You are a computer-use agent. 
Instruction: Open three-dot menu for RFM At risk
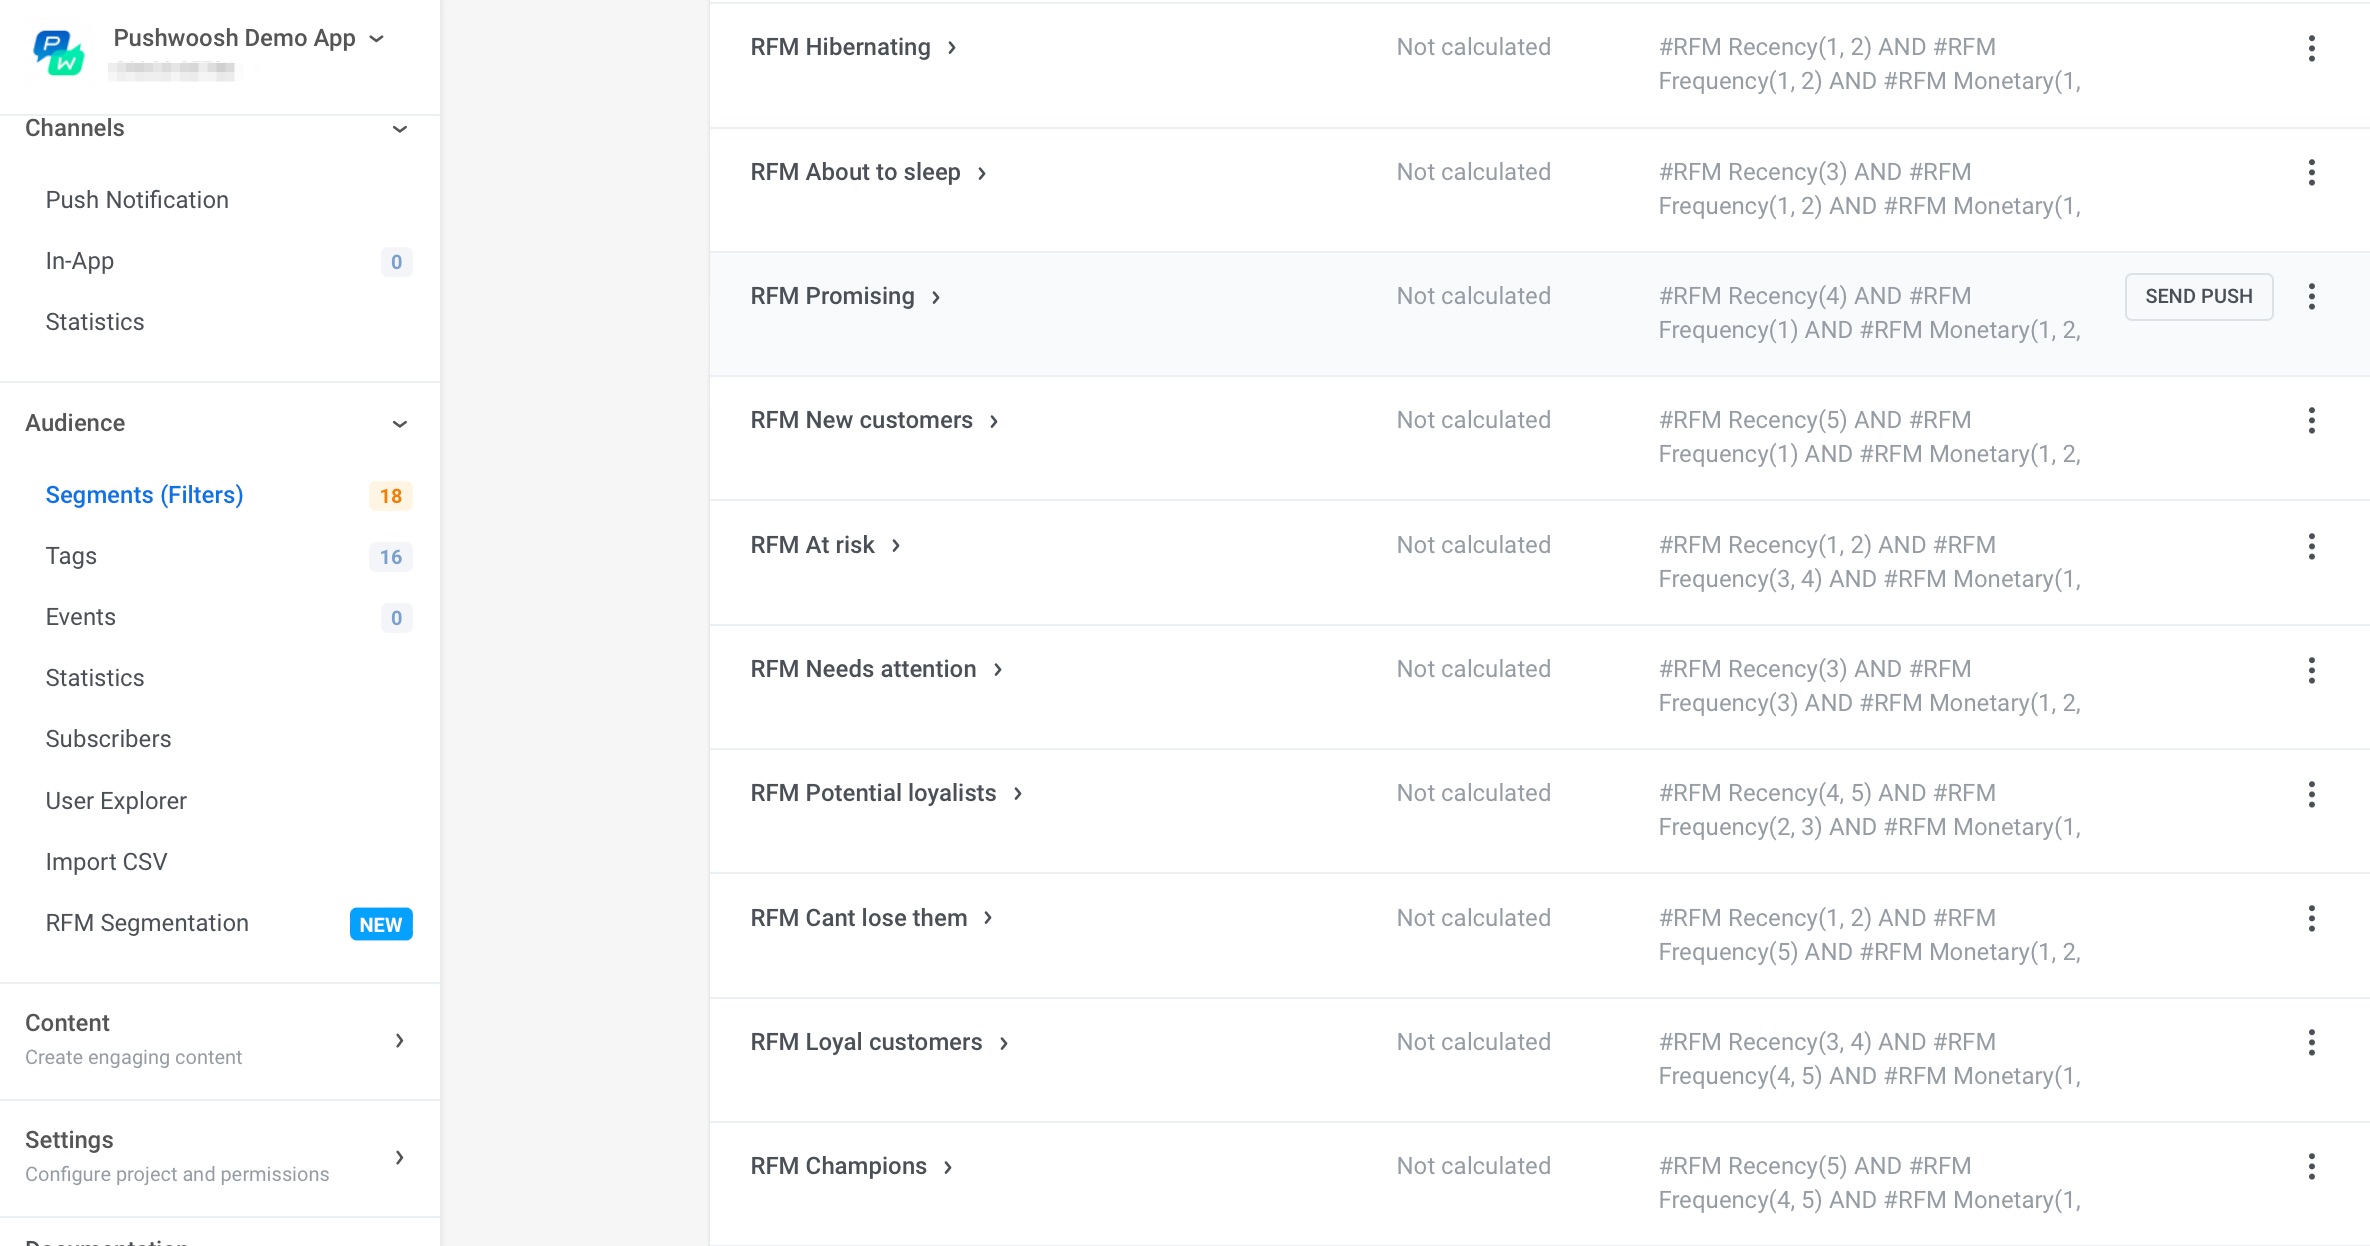(2311, 545)
